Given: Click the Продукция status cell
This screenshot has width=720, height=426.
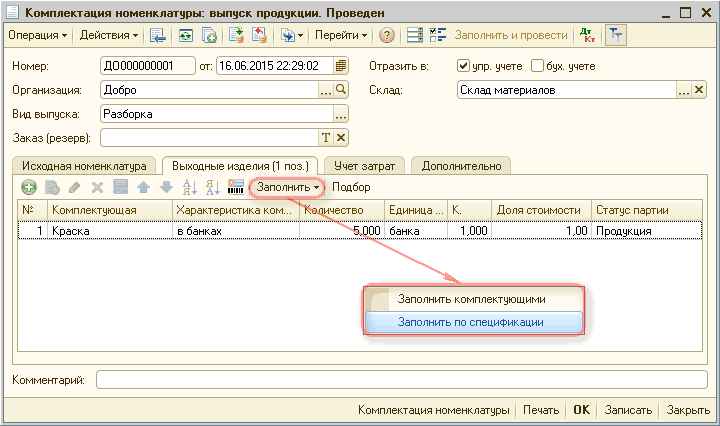Looking at the screenshot, I should (647, 231).
